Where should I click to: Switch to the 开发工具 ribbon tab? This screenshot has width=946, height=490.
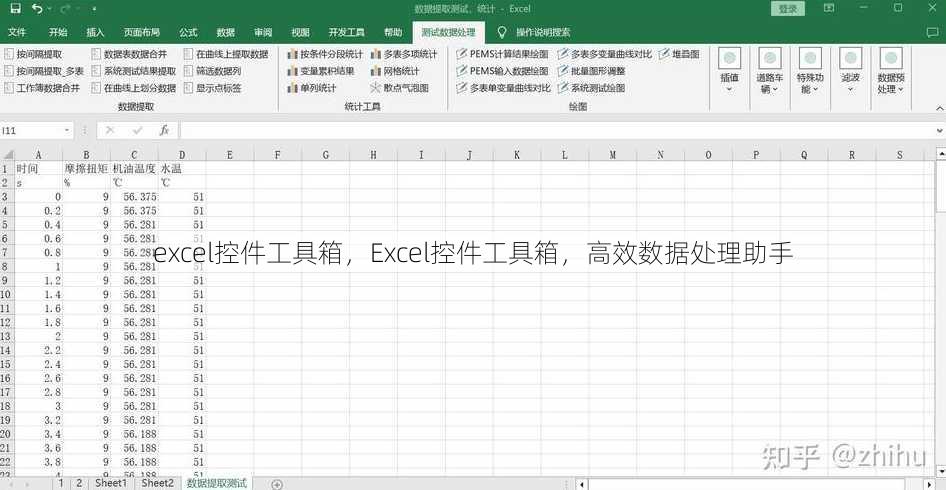[x=346, y=32]
